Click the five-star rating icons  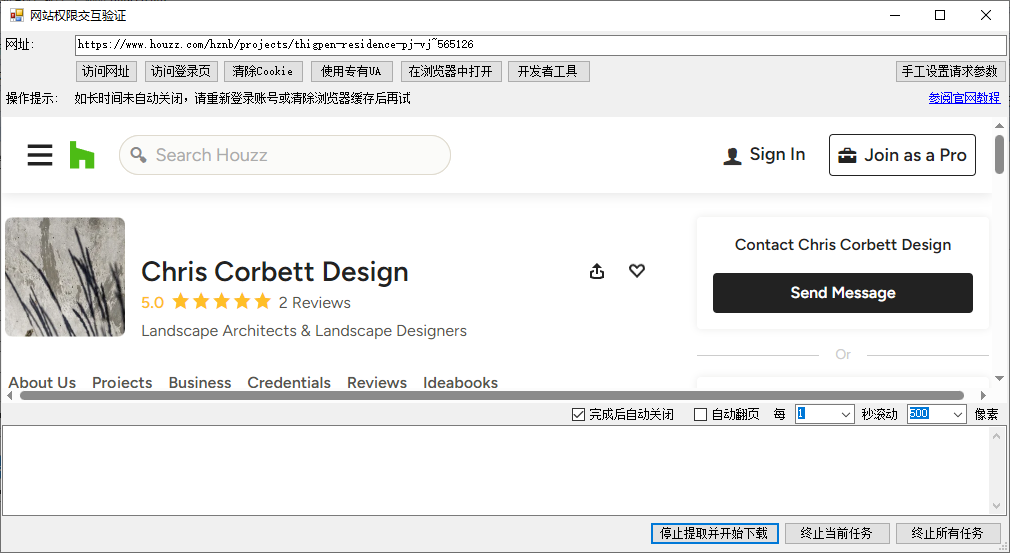click(222, 301)
